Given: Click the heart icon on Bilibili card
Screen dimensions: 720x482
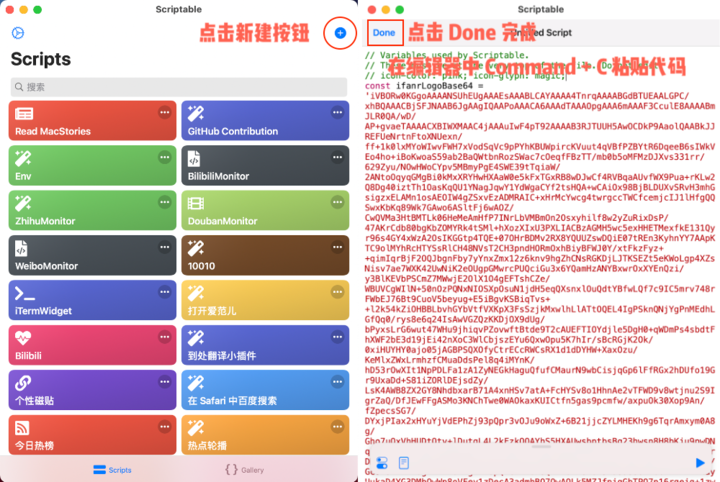Looking at the screenshot, I should (23, 338).
